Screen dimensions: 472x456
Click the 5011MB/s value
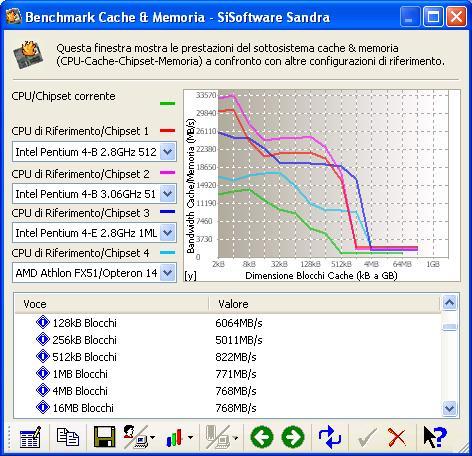coord(239,340)
